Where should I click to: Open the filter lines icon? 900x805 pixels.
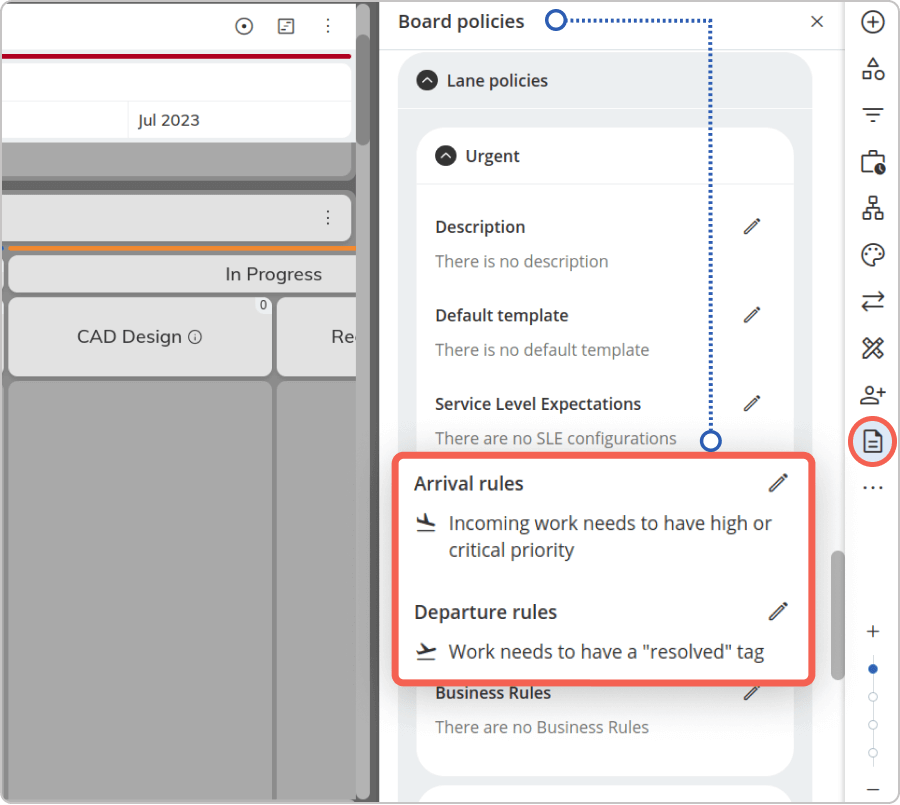coord(872,115)
